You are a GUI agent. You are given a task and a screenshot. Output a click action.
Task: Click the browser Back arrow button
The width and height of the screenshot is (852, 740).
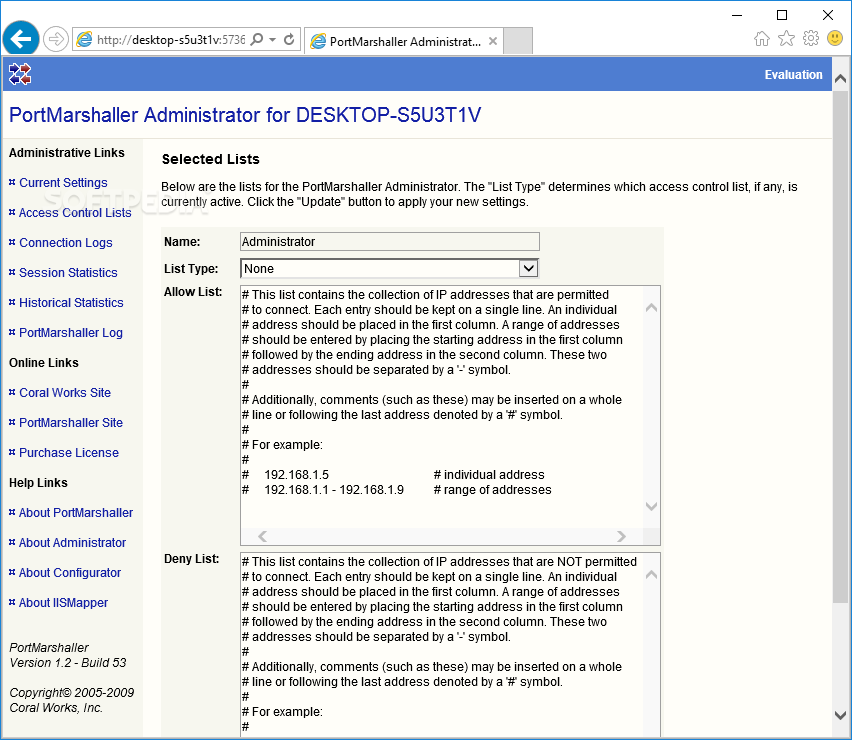(21, 39)
